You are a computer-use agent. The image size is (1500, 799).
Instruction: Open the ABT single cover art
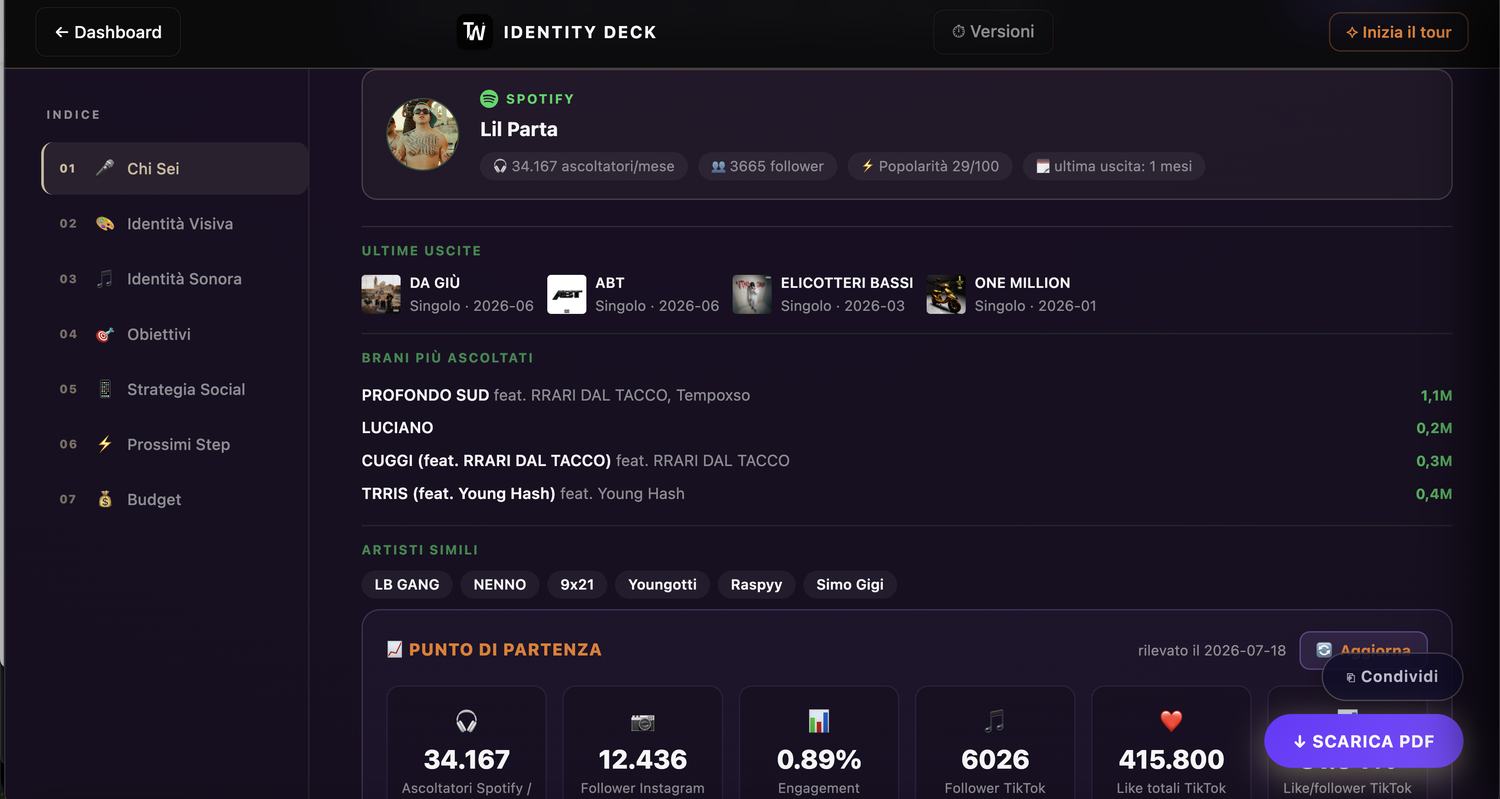(x=567, y=294)
